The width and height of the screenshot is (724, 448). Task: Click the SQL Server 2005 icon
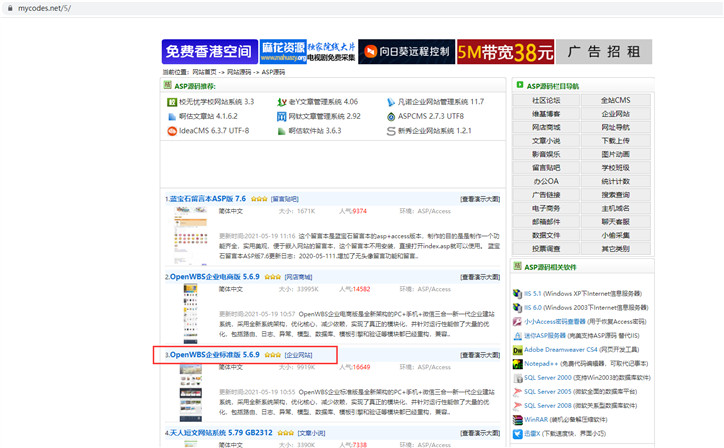point(517,392)
